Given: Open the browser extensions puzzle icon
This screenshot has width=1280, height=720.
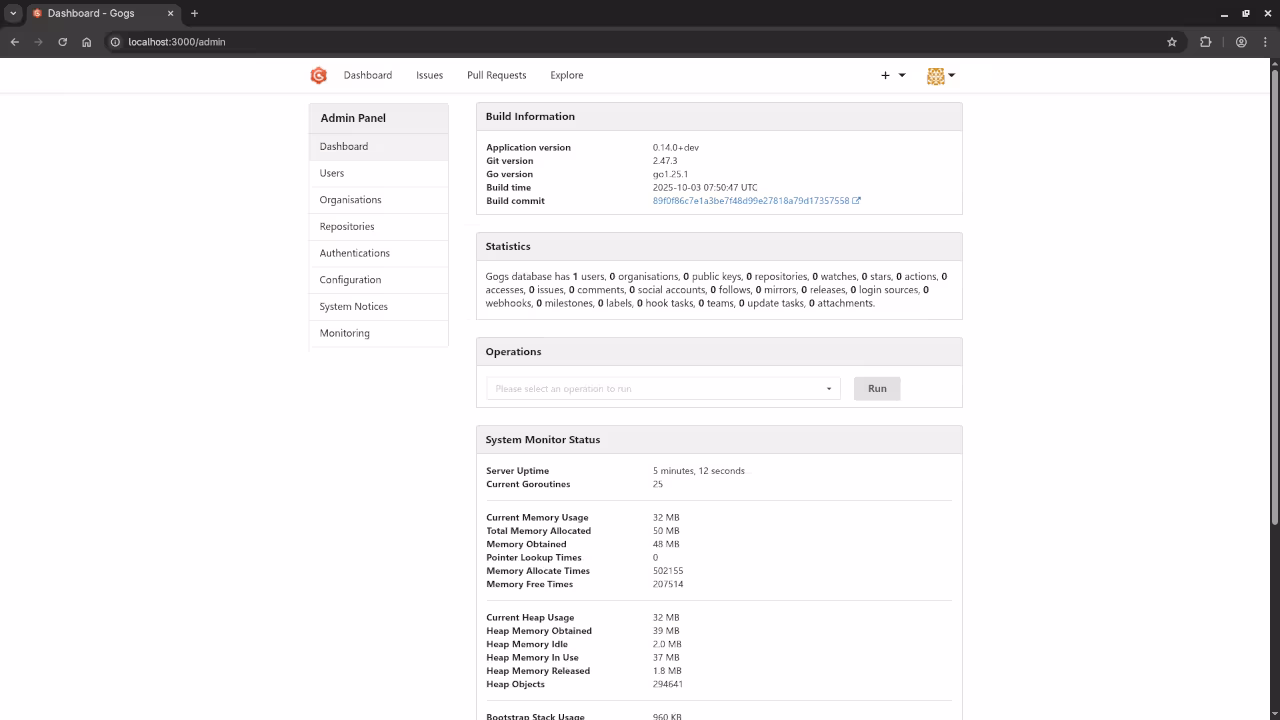Looking at the screenshot, I should 1205,42.
